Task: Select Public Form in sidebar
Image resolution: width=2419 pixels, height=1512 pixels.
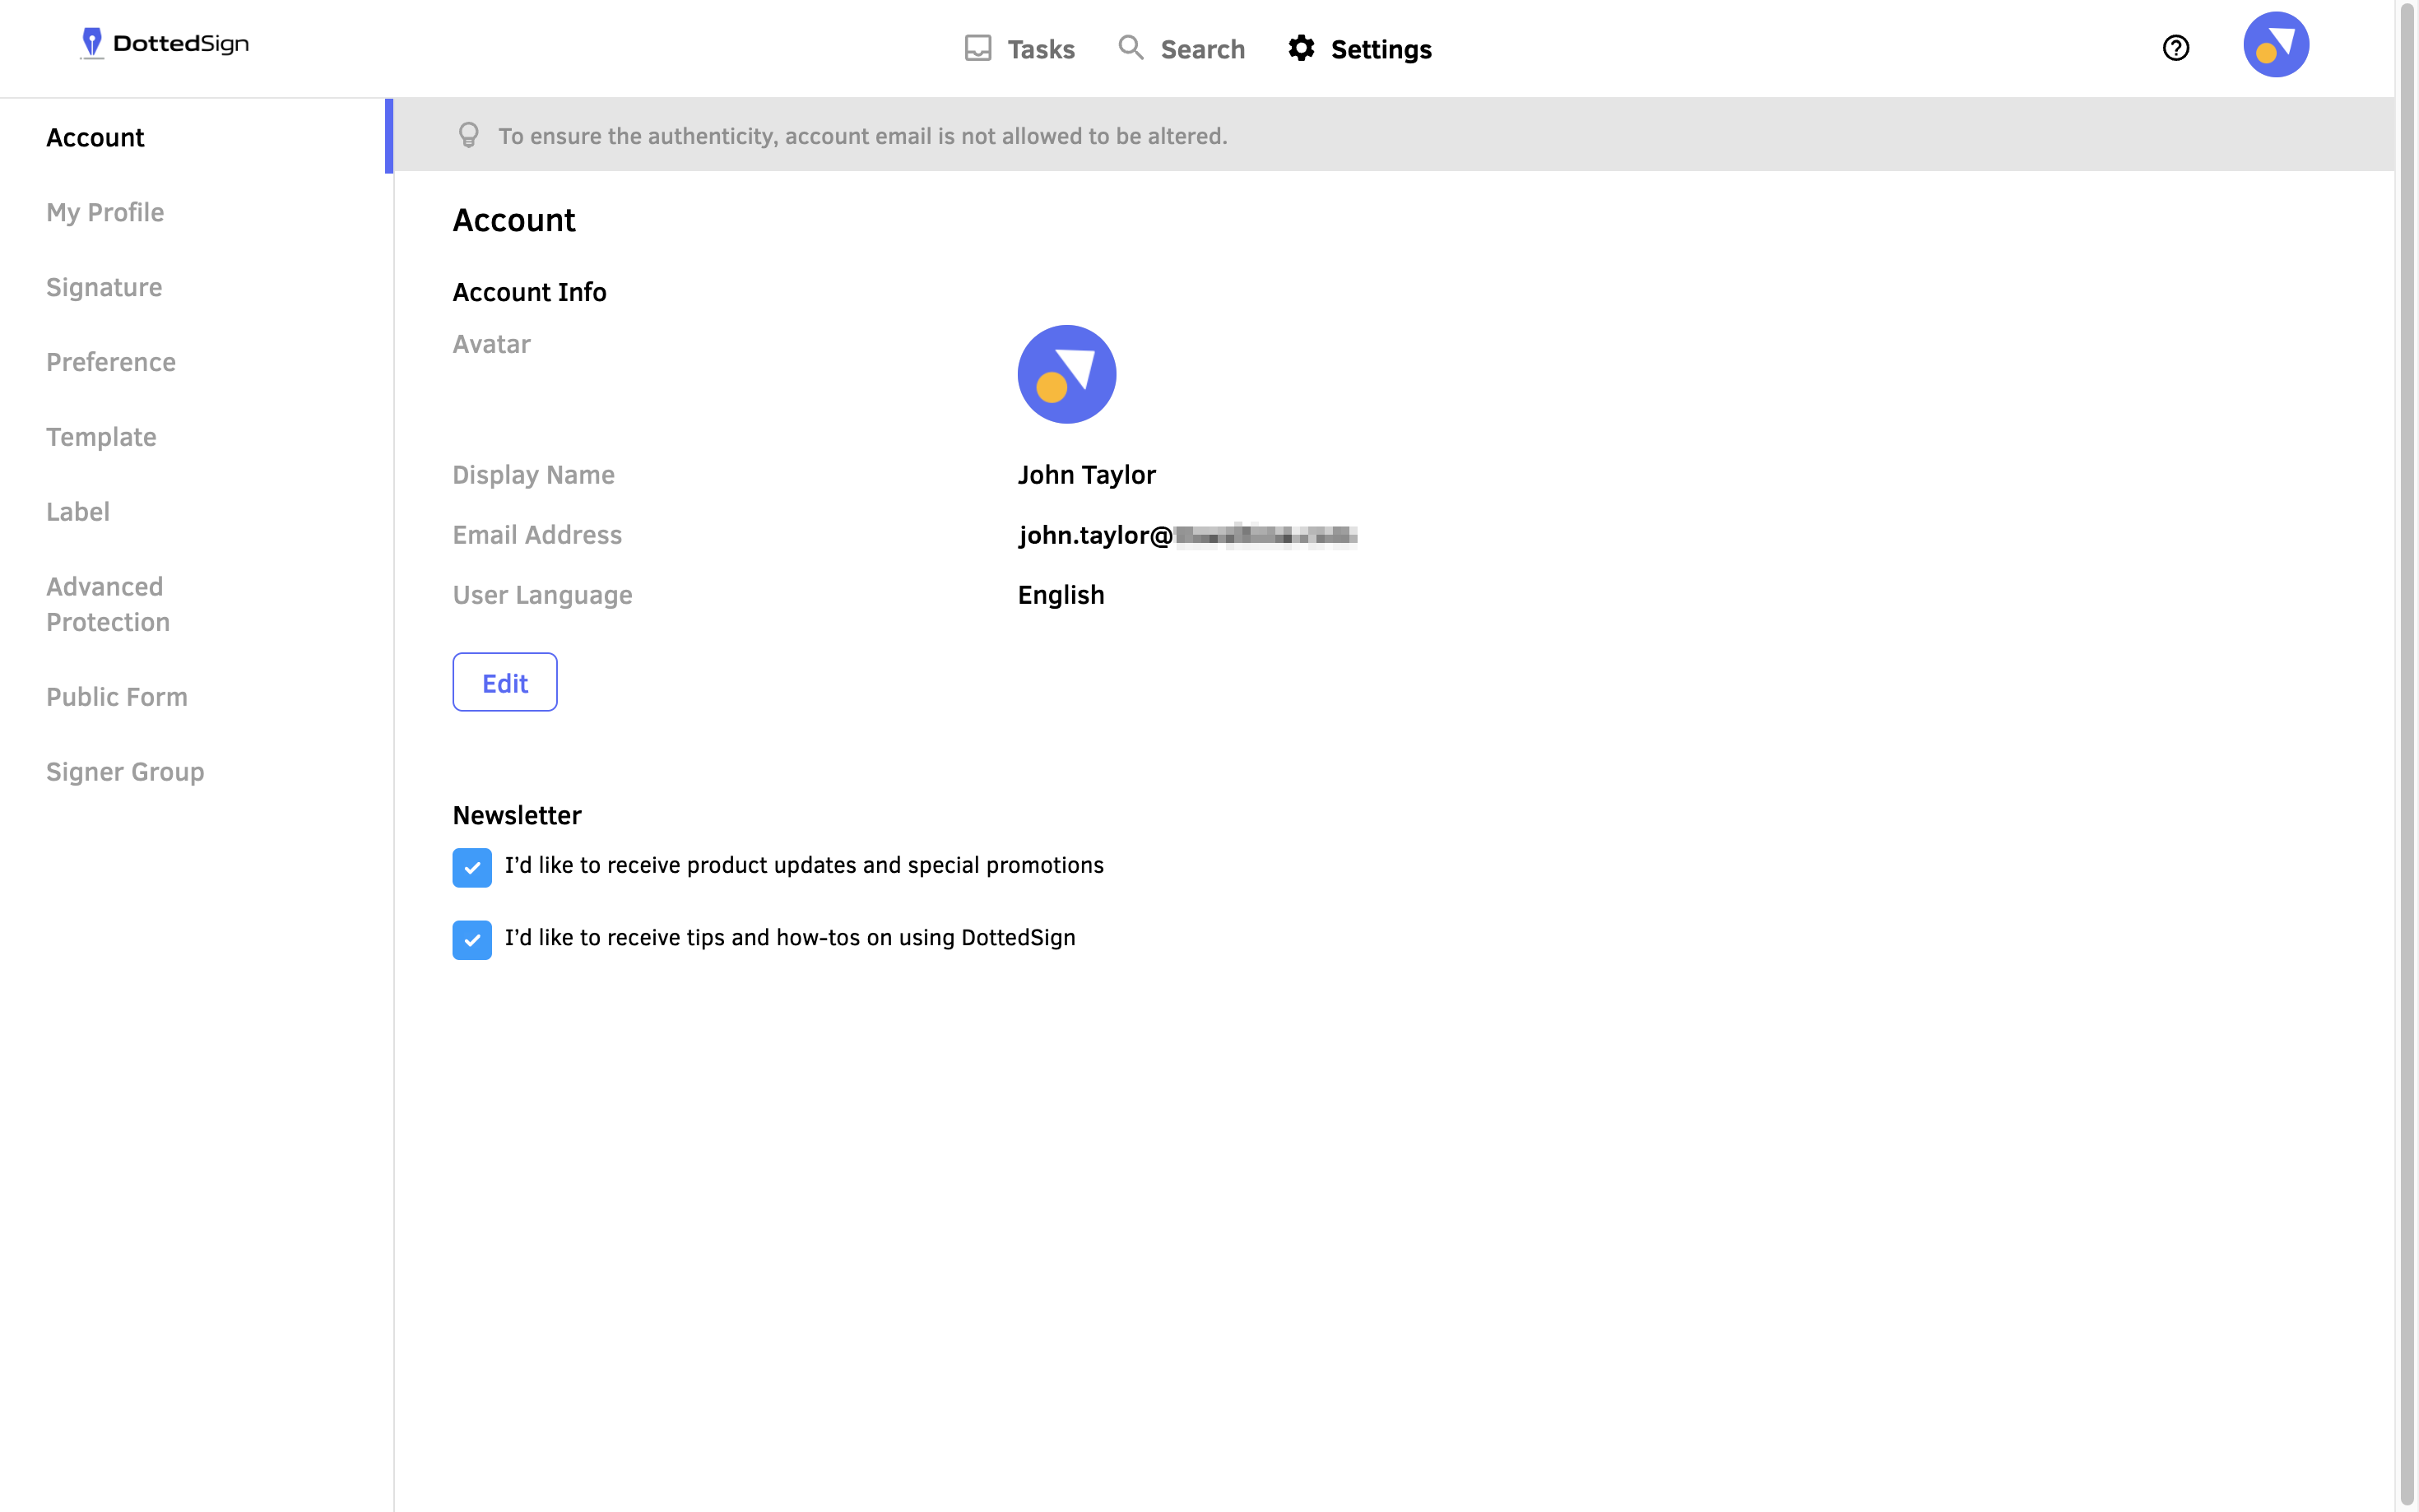Action: point(117,697)
